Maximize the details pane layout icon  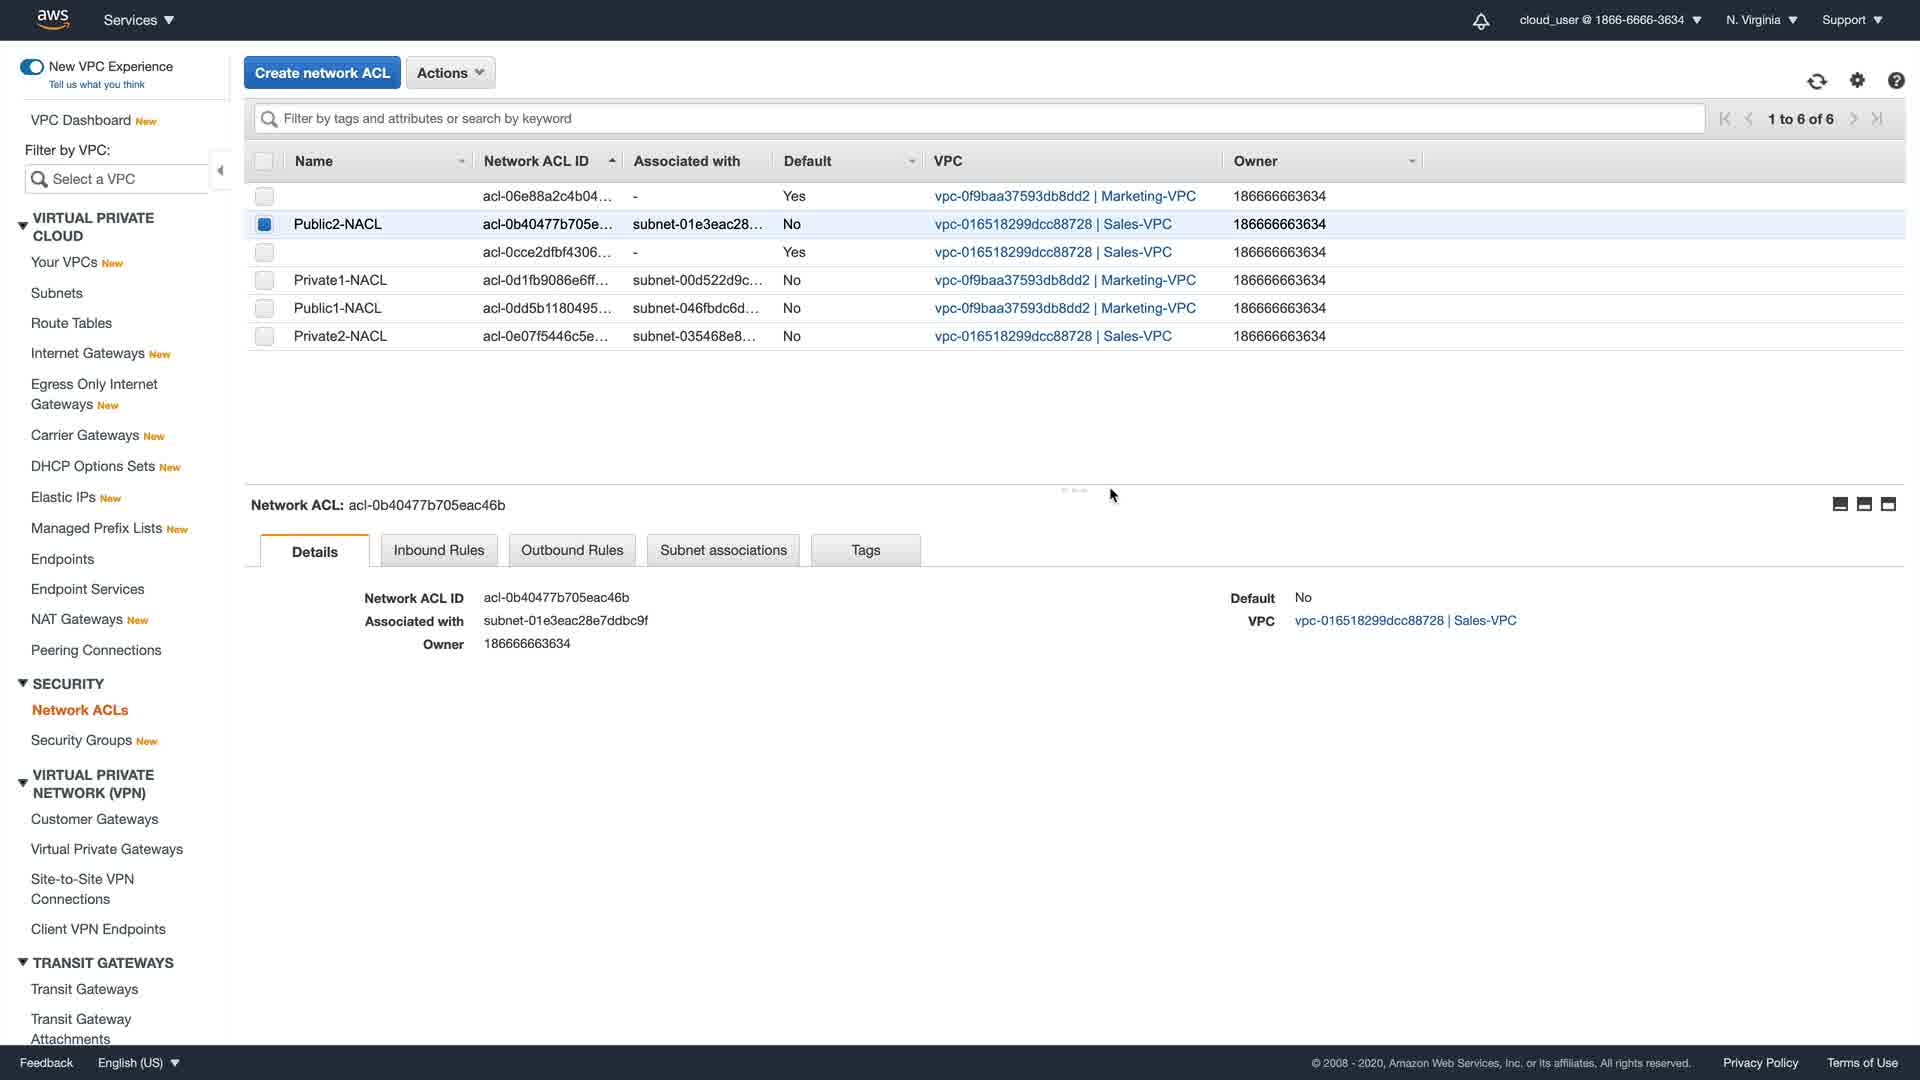tap(1888, 505)
